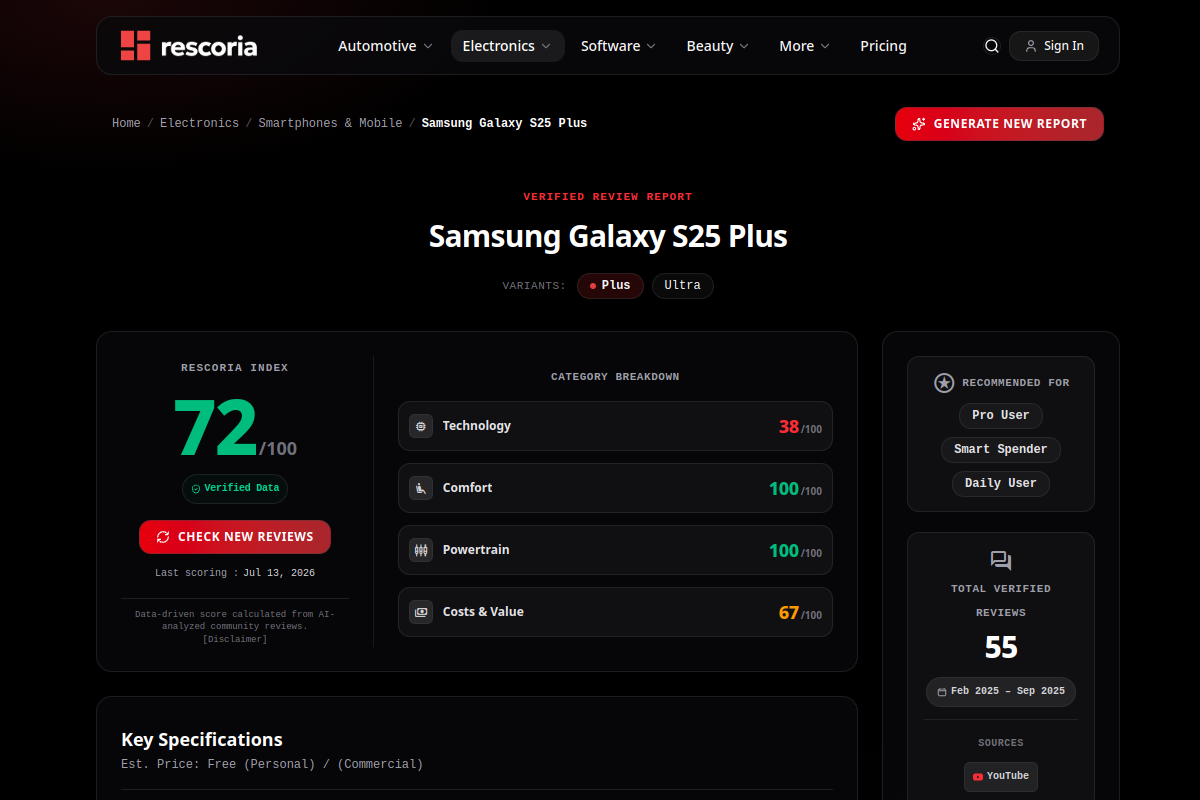Select the Pro User tag
Image resolution: width=1200 pixels, height=800 pixels.
[x=1001, y=415]
